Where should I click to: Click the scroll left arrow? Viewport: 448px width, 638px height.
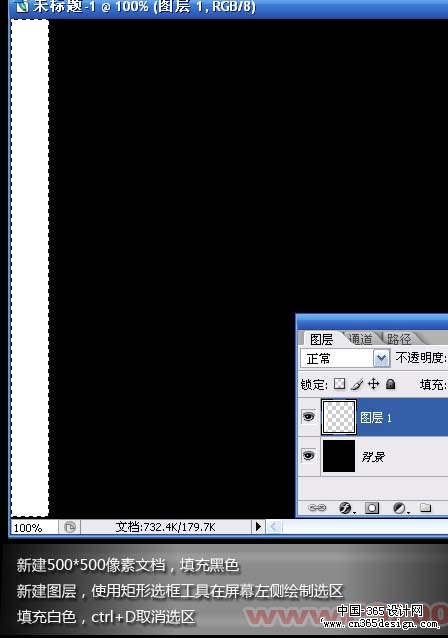pyautogui.click(x=273, y=527)
